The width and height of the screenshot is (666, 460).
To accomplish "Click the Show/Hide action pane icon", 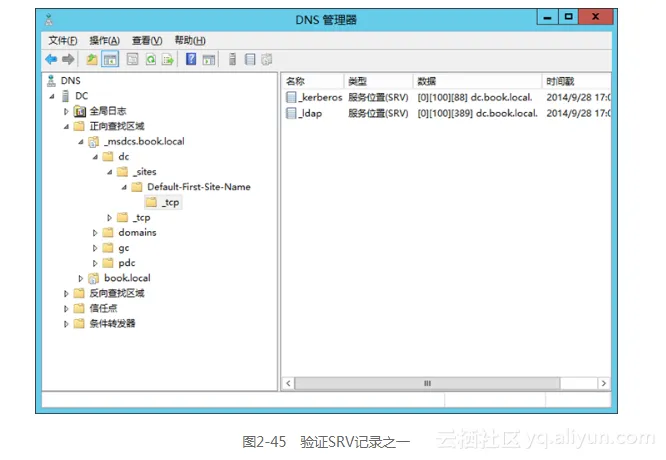I will [209, 60].
